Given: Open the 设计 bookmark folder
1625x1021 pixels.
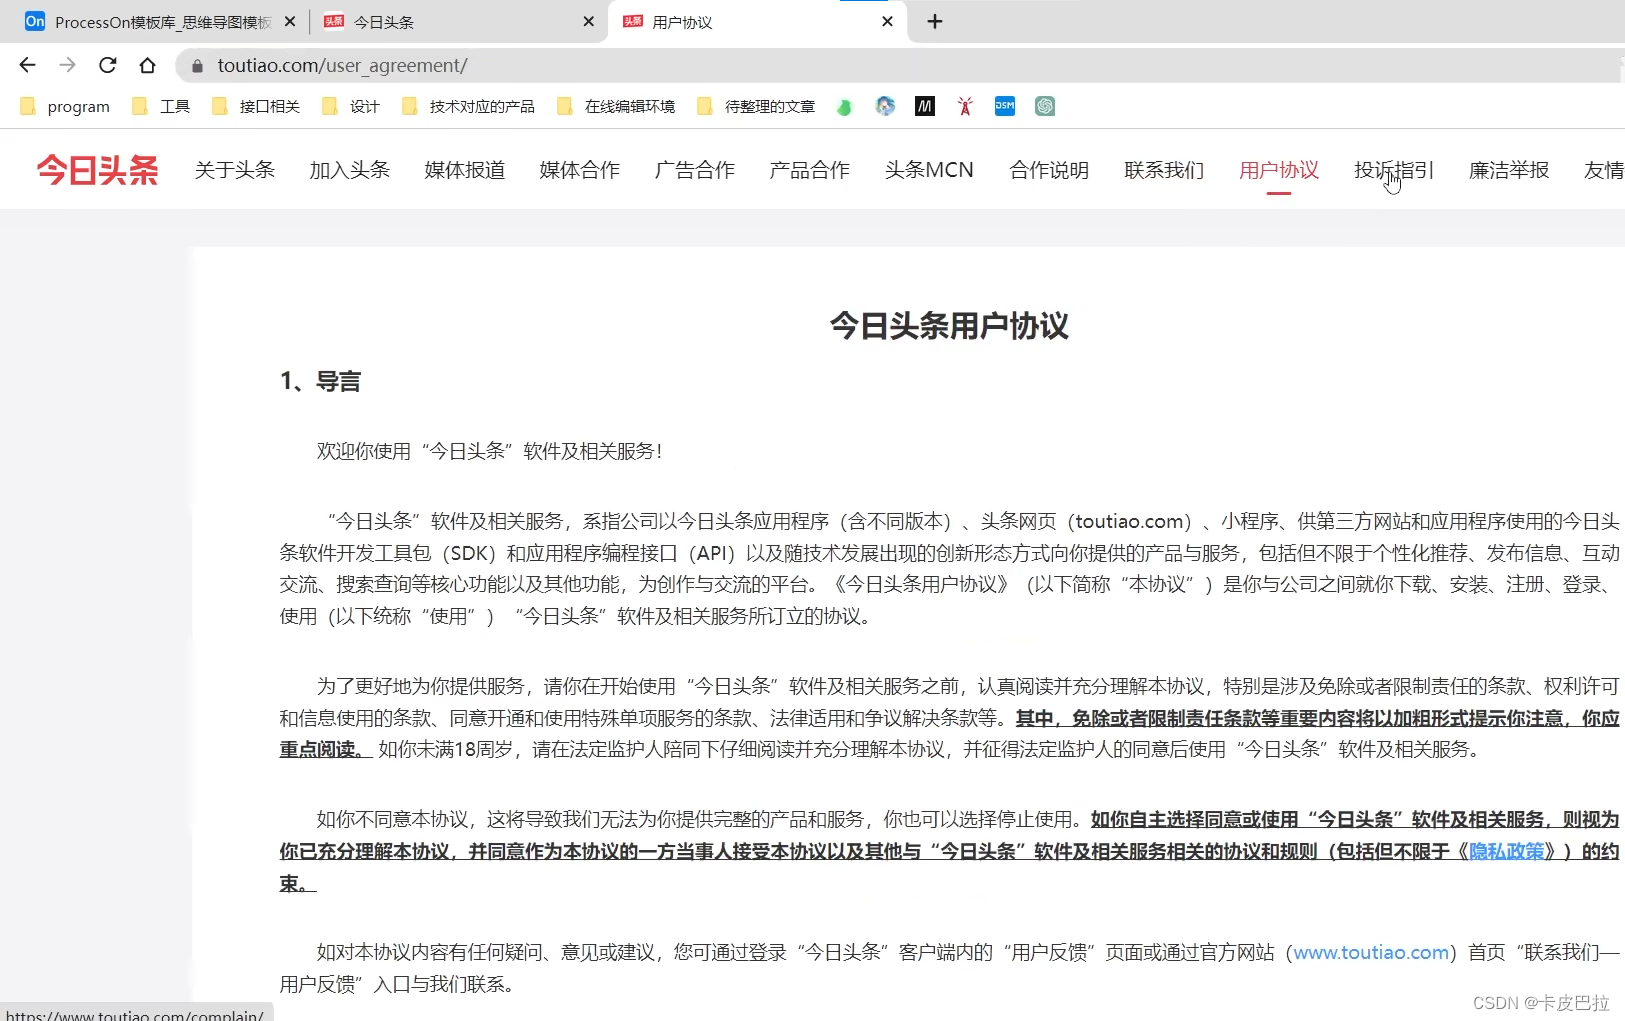Looking at the screenshot, I should pos(351,106).
